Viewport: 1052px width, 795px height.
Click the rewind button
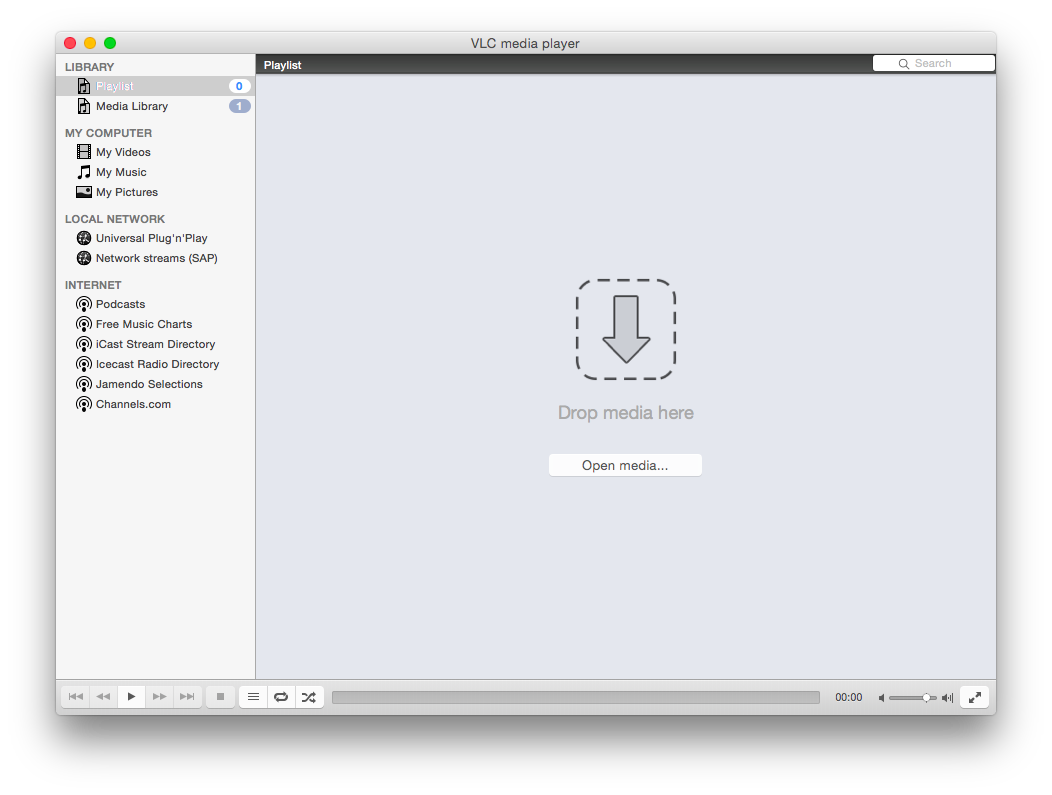(x=103, y=697)
